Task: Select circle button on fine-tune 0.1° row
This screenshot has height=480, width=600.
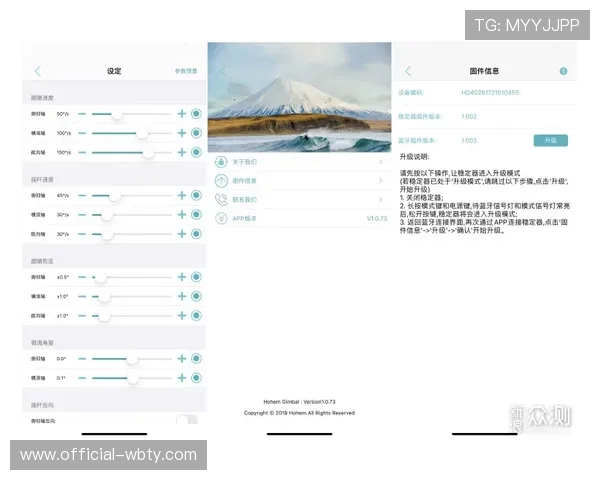Action: click(x=196, y=378)
